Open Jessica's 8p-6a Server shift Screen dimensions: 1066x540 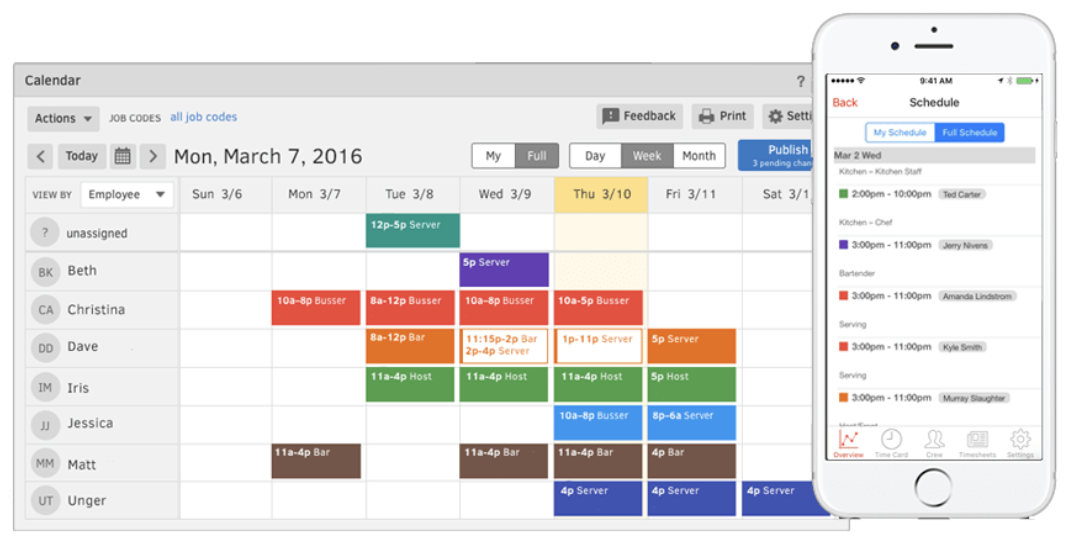[692, 423]
